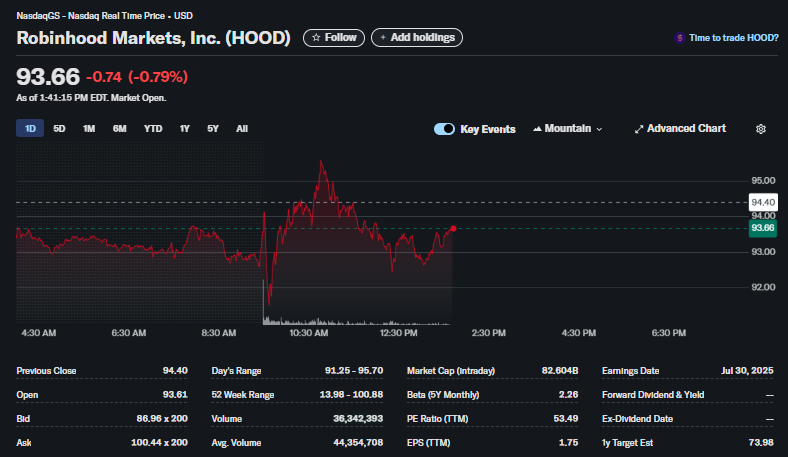Click the EPS (TTM) label
The height and width of the screenshot is (457, 788).
(x=428, y=443)
